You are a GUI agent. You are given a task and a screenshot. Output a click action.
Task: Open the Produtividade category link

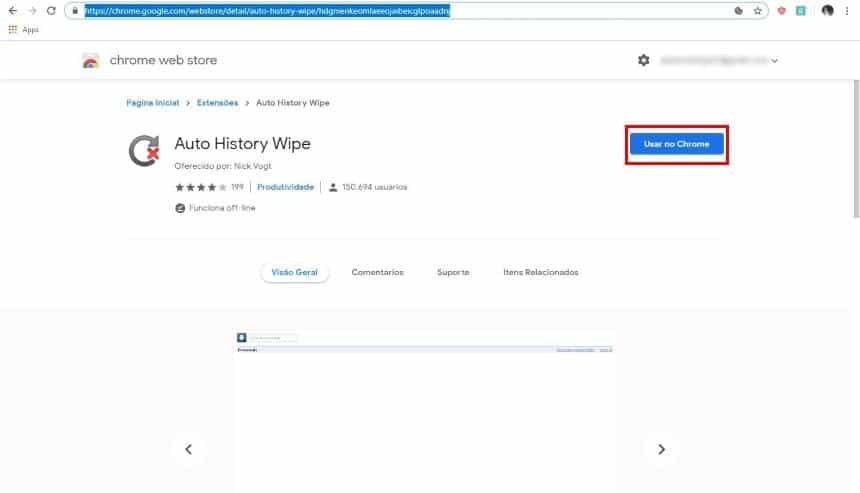pyautogui.click(x=285, y=188)
